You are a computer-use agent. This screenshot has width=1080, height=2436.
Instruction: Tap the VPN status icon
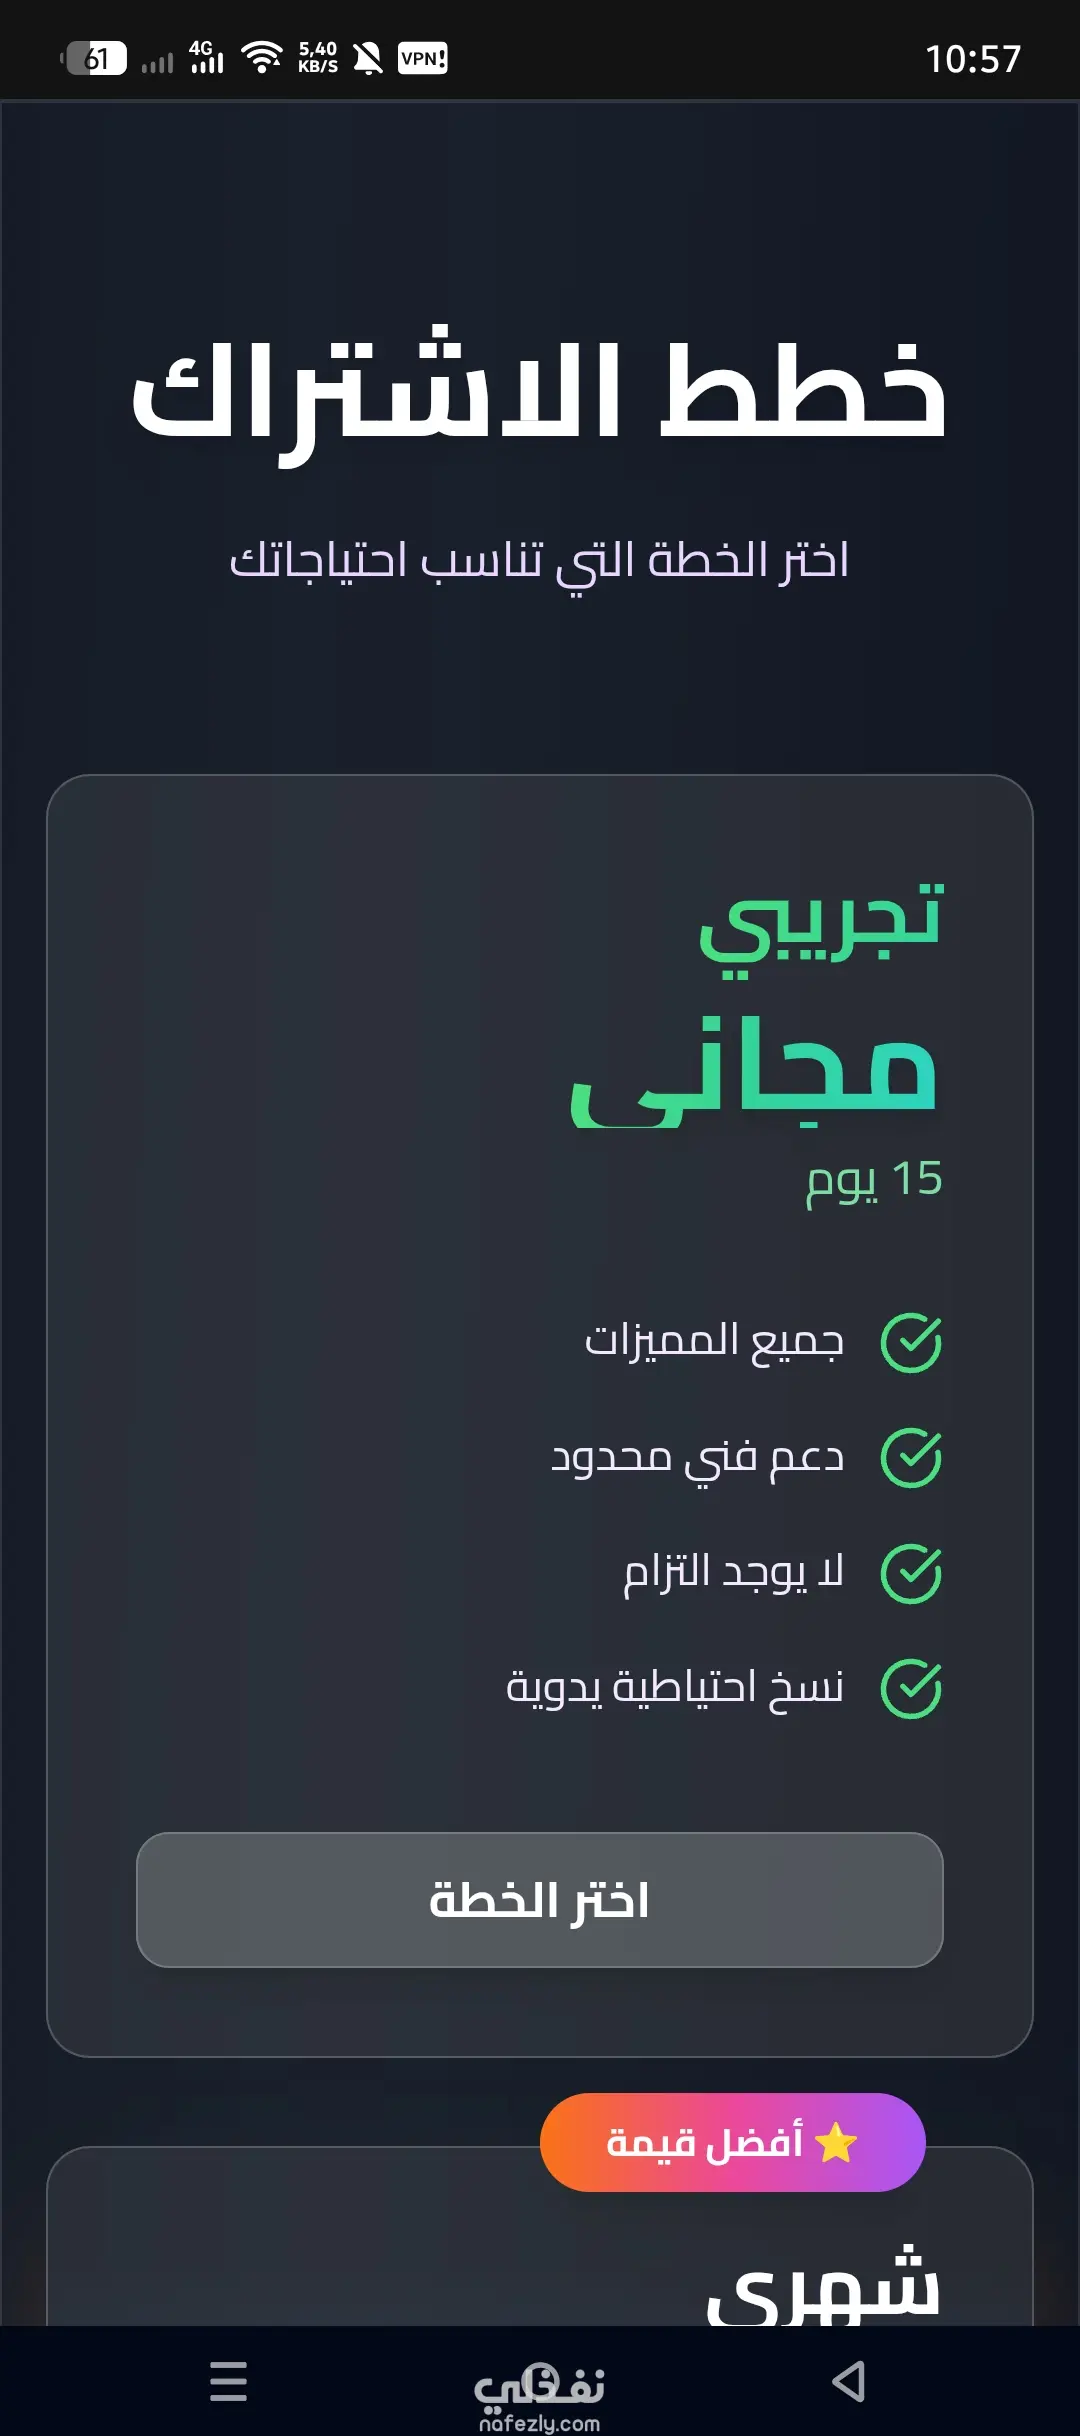(423, 58)
